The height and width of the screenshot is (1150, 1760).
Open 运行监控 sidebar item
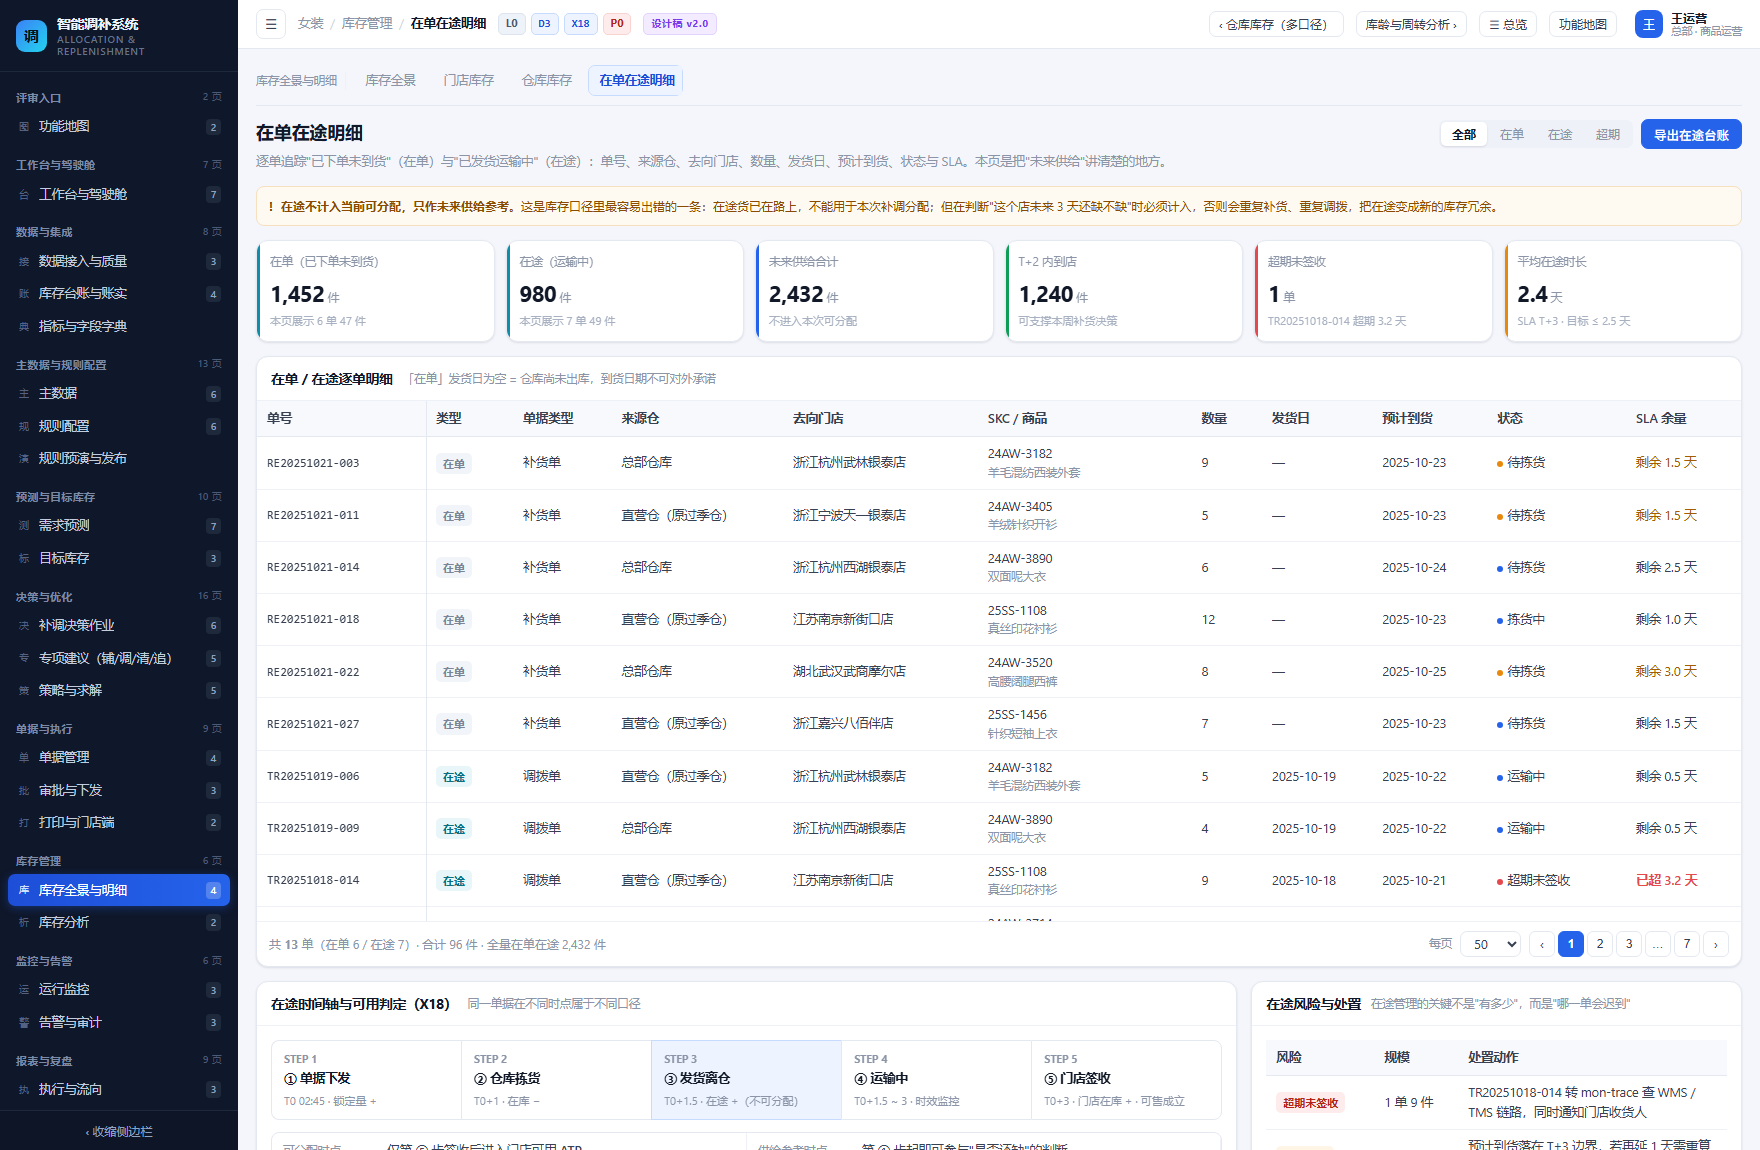[x=119, y=990]
